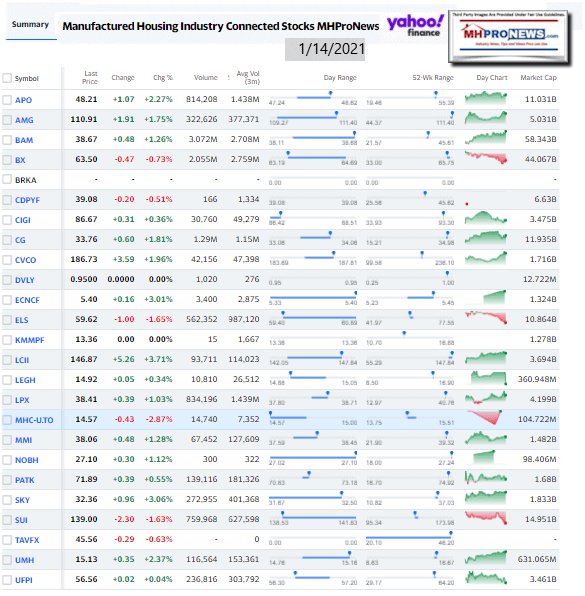
Task: Sort by the Avg Vol (3m) column header
Action: 248,78
